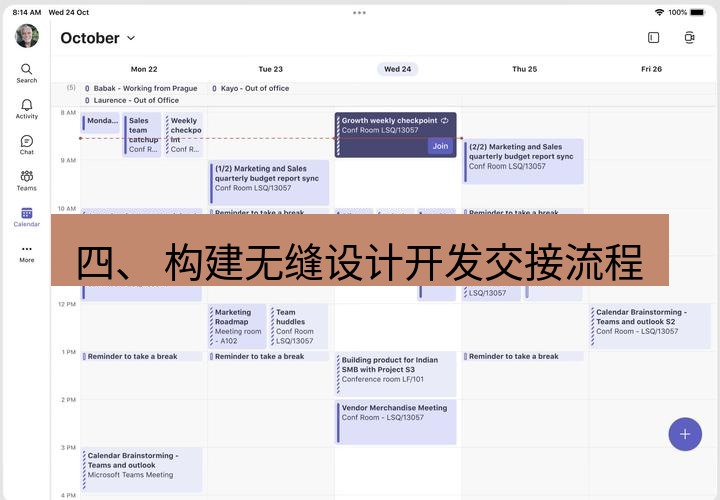Open Laurence - Out of Office event
This screenshot has height=500, width=720.
(x=132, y=100)
